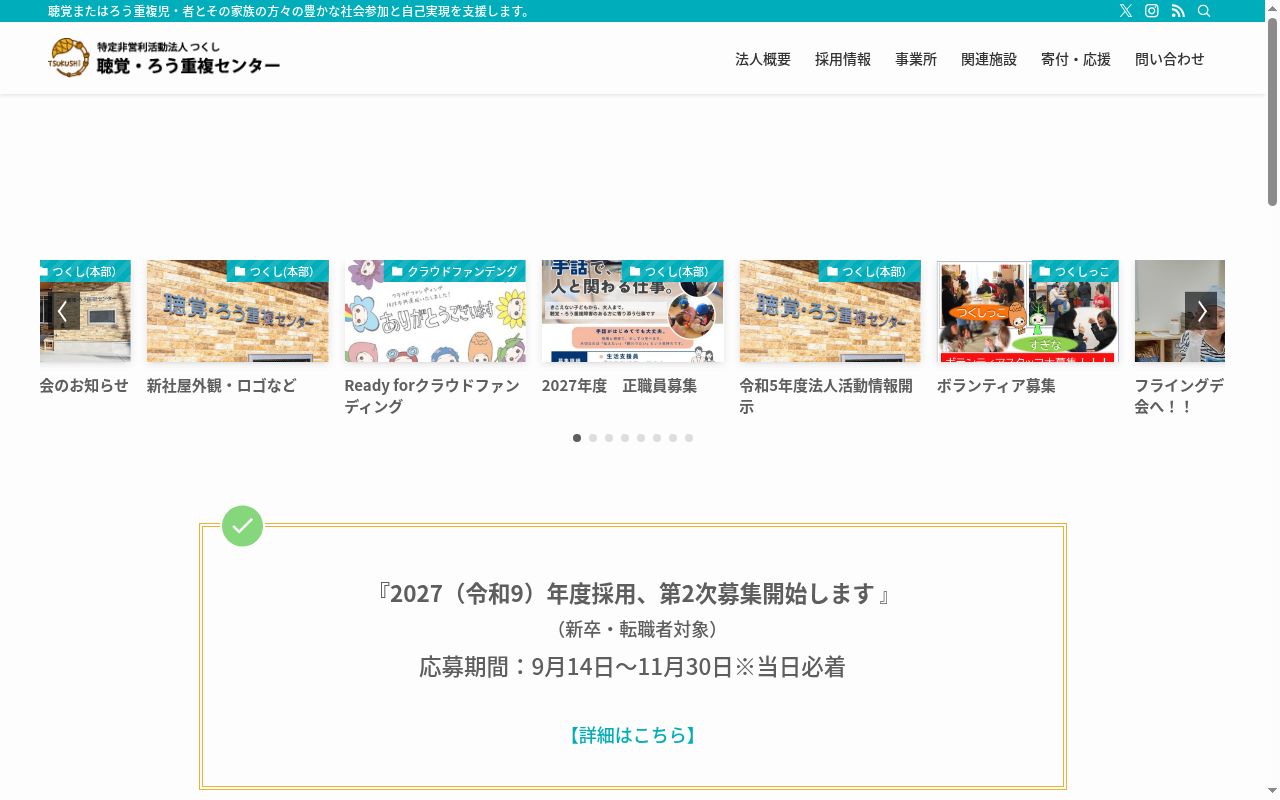
Task: Open the 採用情報 menu item
Action: coord(843,59)
